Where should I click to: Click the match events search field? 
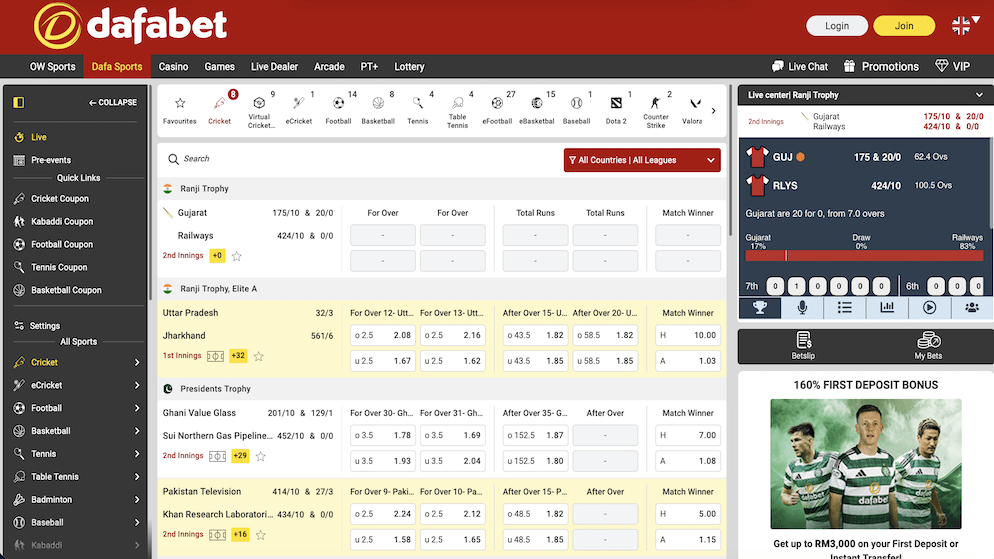point(361,159)
